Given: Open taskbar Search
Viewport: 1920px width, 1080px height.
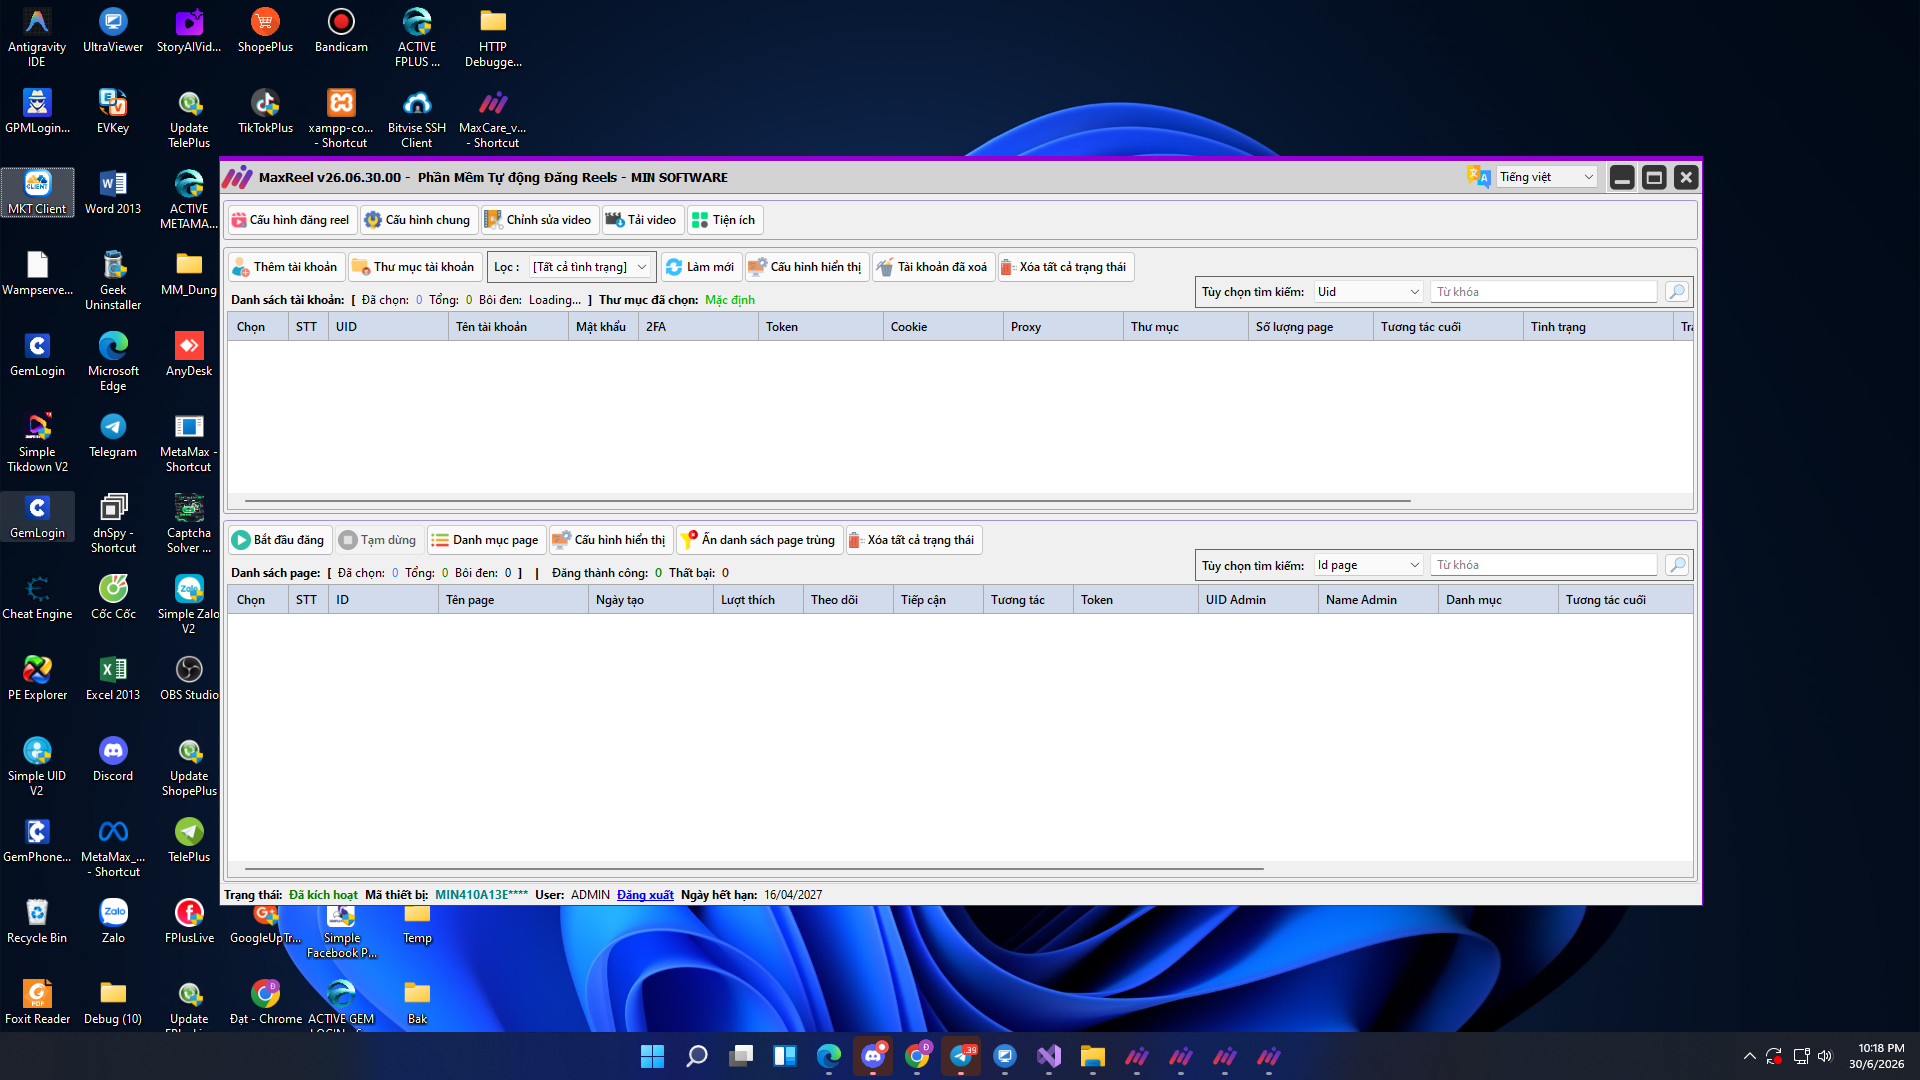Looking at the screenshot, I should tap(696, 1056).
